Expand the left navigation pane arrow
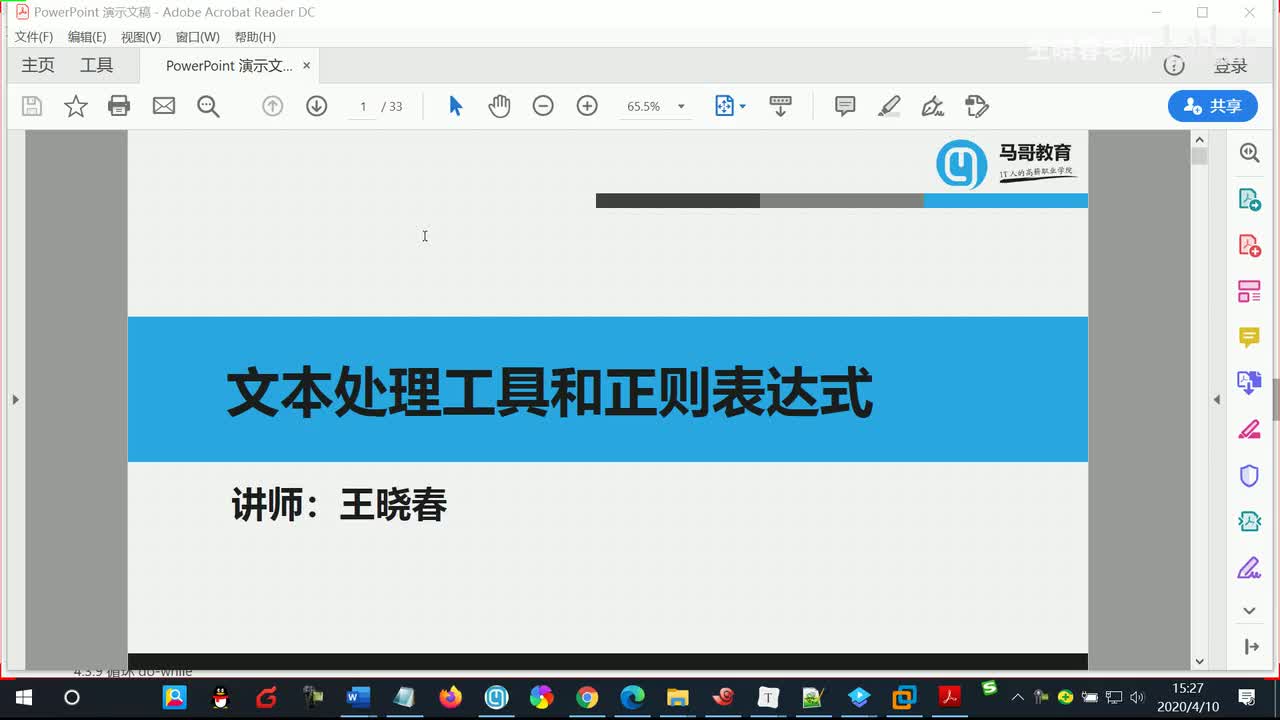This screenshot has width=1280, height=720. point(15,399)
